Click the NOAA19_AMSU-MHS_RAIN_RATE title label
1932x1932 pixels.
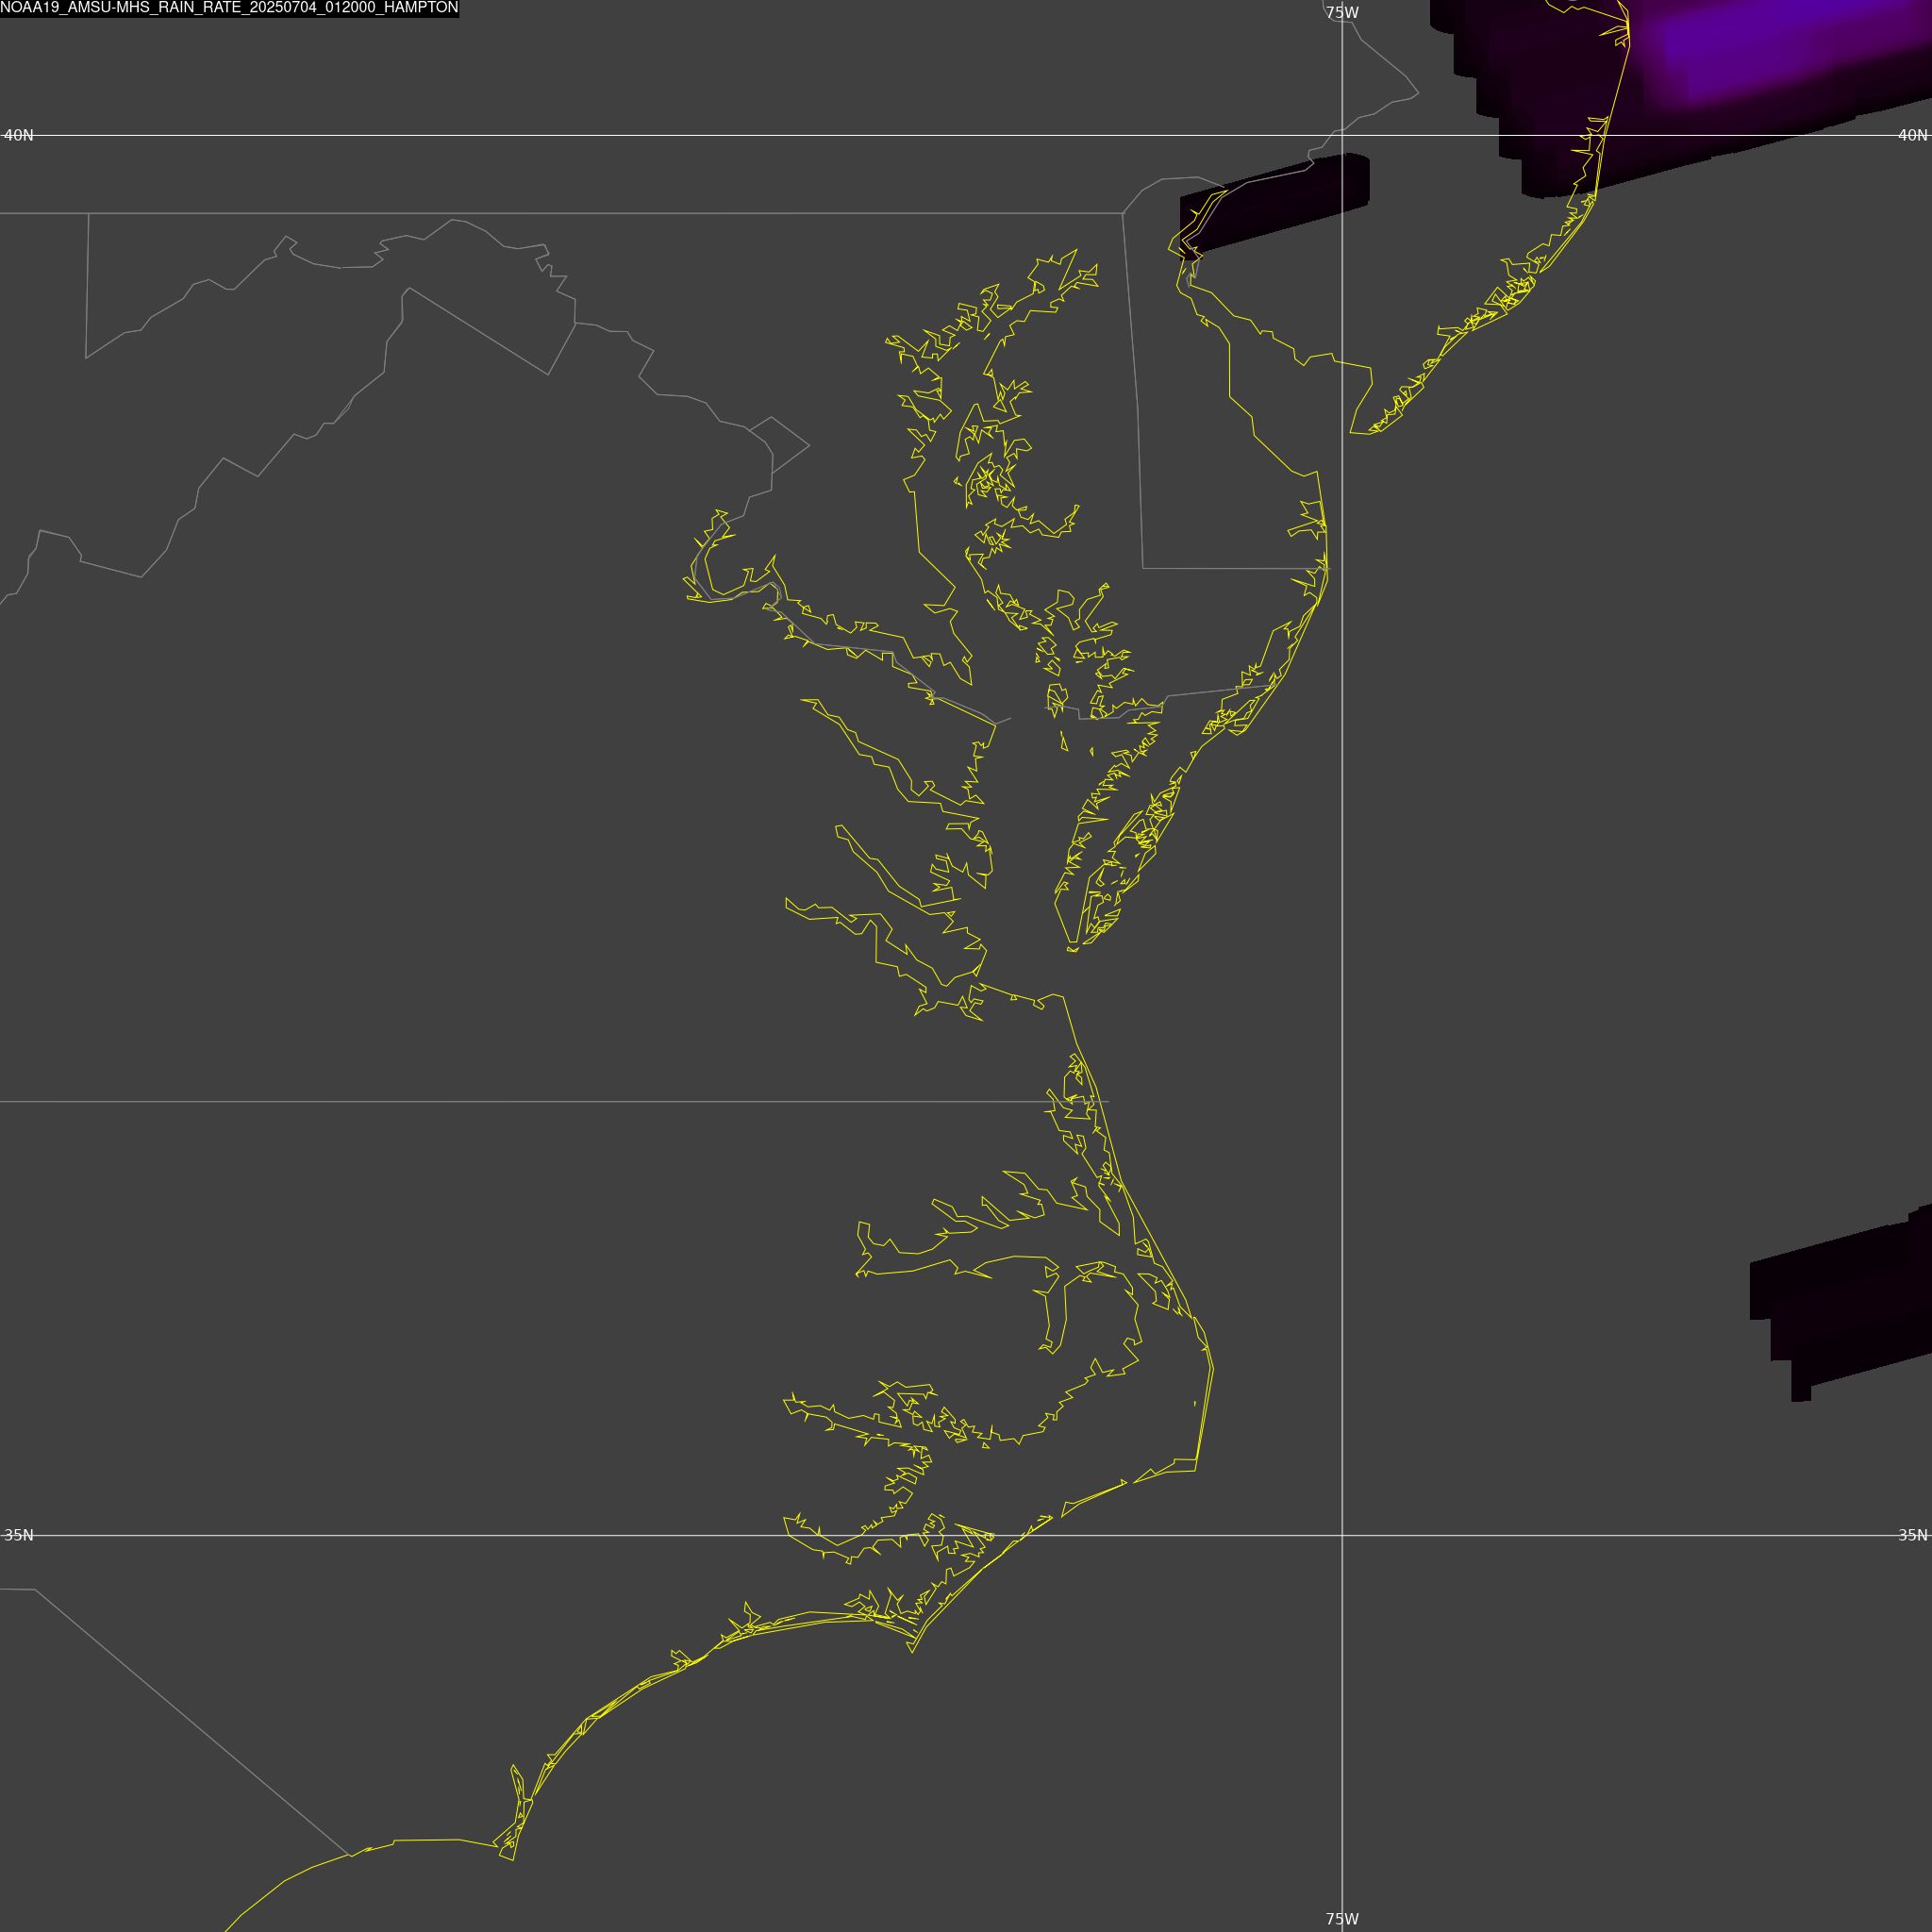229,8
